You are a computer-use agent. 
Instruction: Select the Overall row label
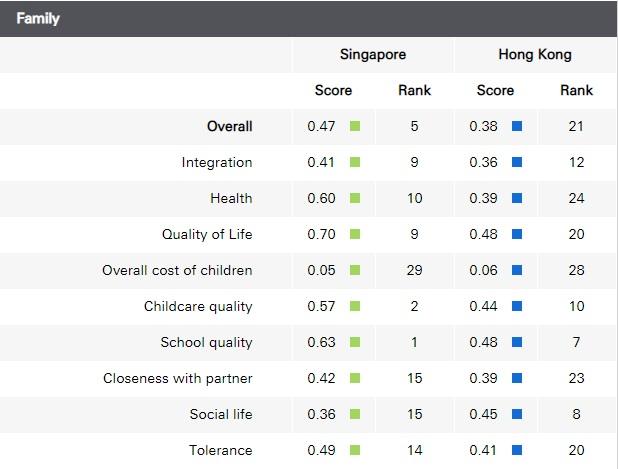pos(229,127)
